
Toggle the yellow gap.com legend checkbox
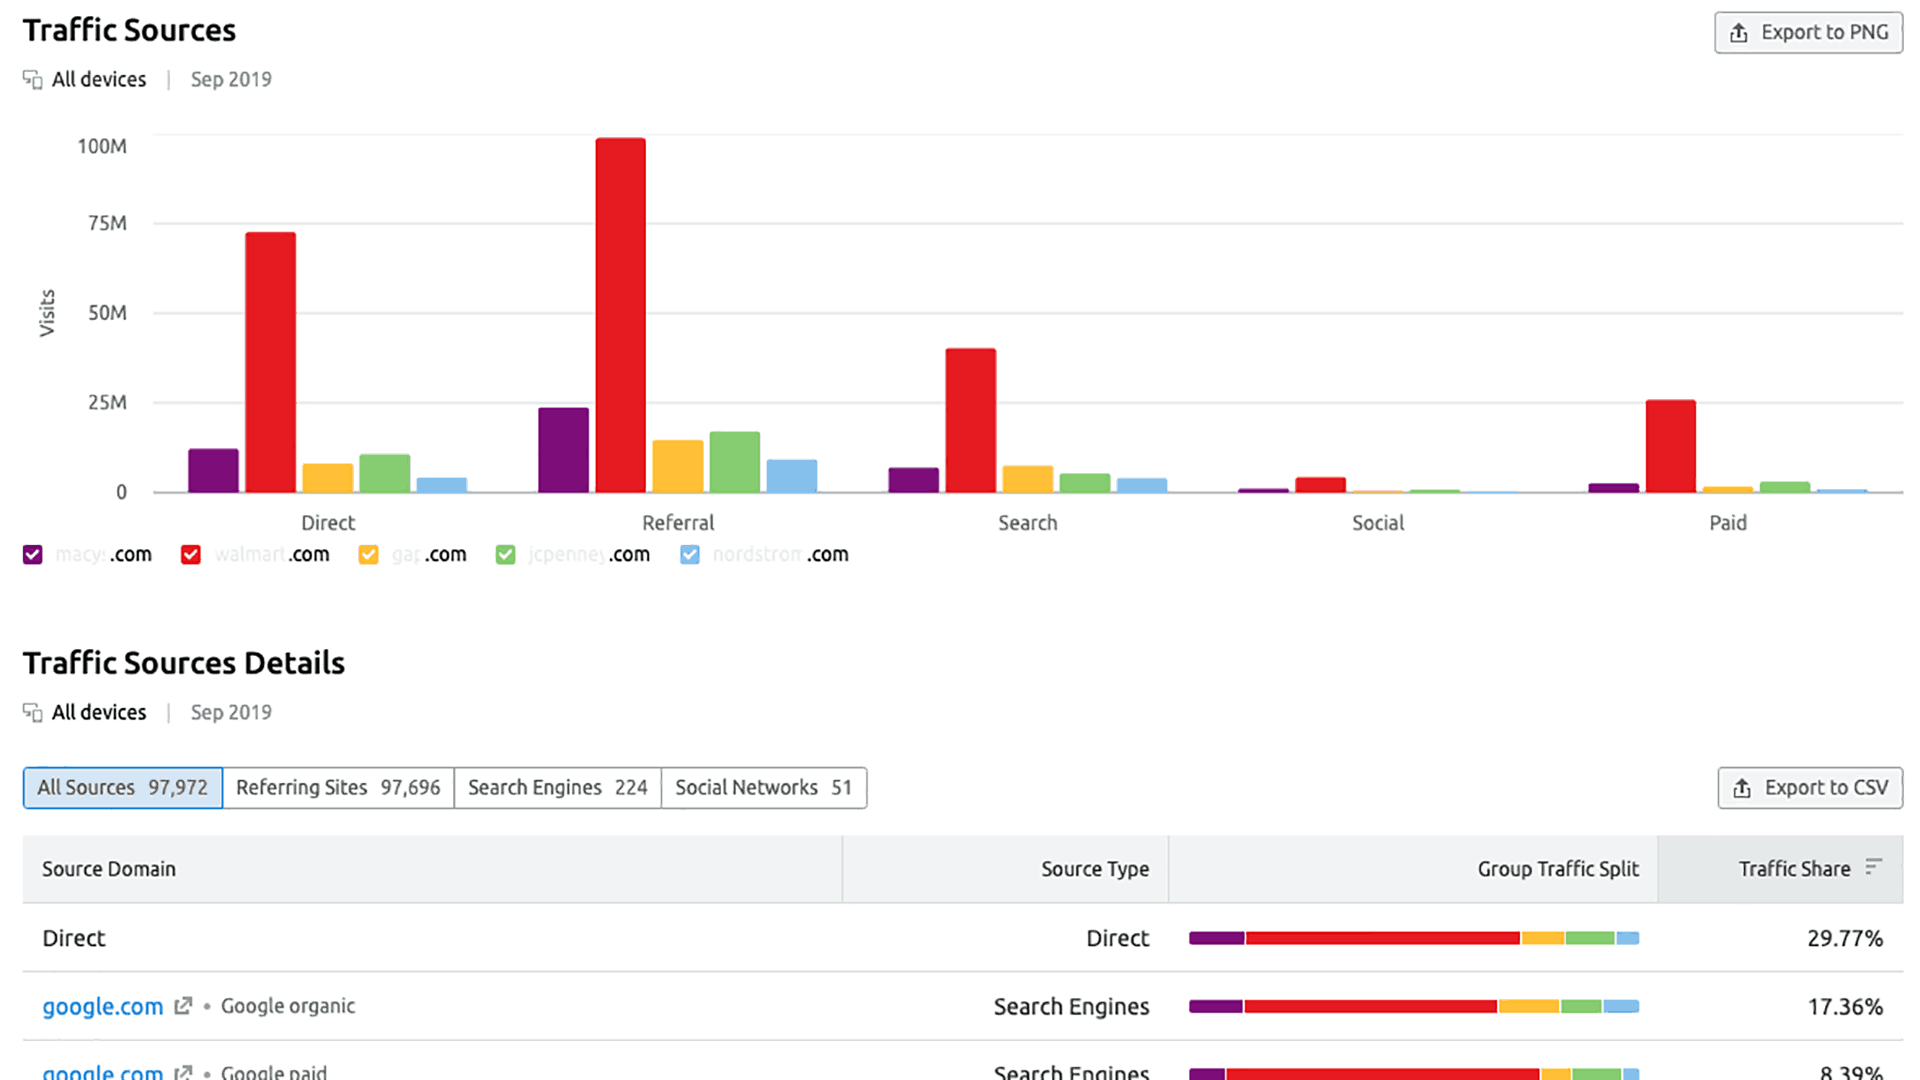point(369,555)
